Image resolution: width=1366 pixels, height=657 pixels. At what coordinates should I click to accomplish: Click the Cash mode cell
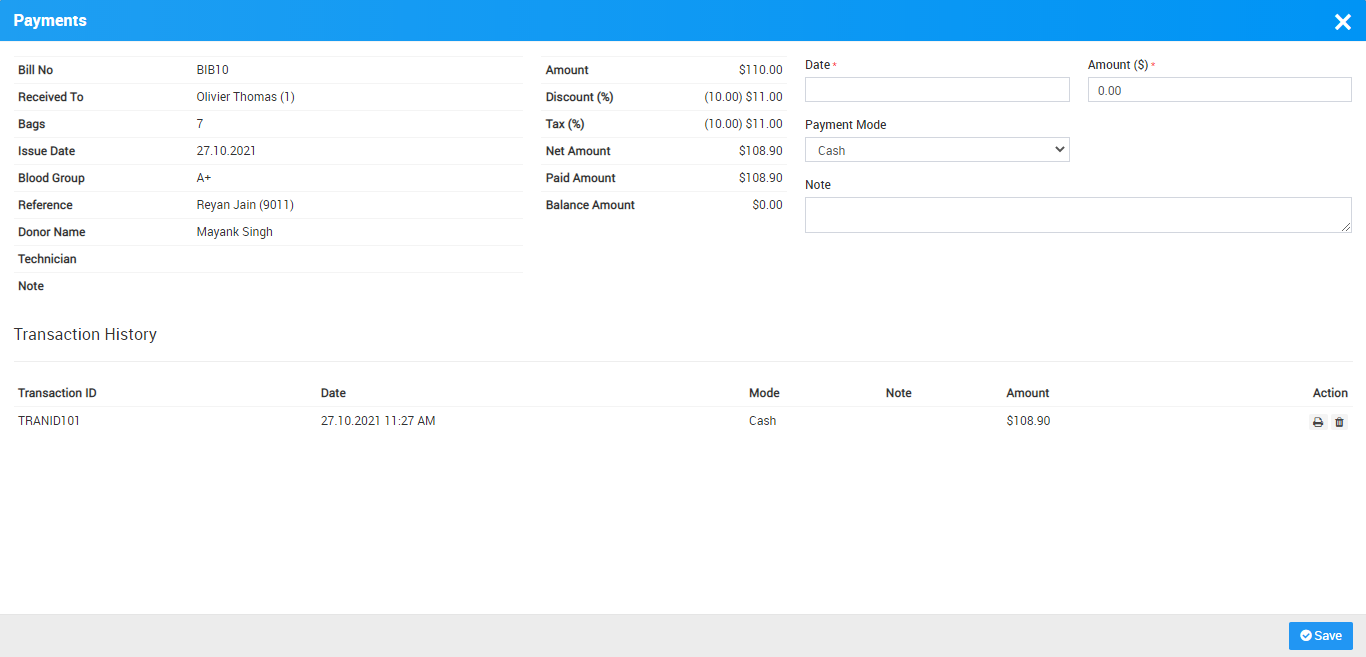[x=763, y=421]
